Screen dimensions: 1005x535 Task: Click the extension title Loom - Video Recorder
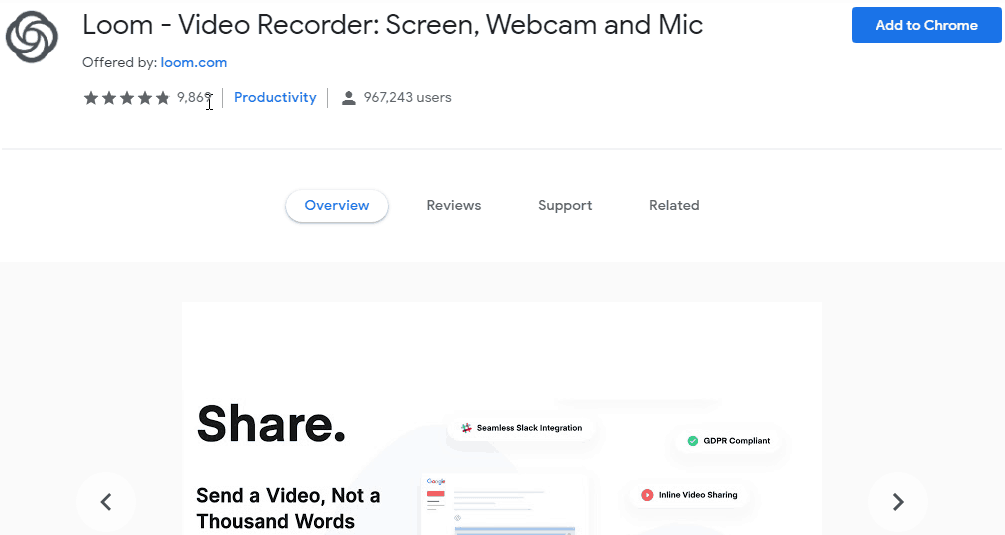pos(392,26)
